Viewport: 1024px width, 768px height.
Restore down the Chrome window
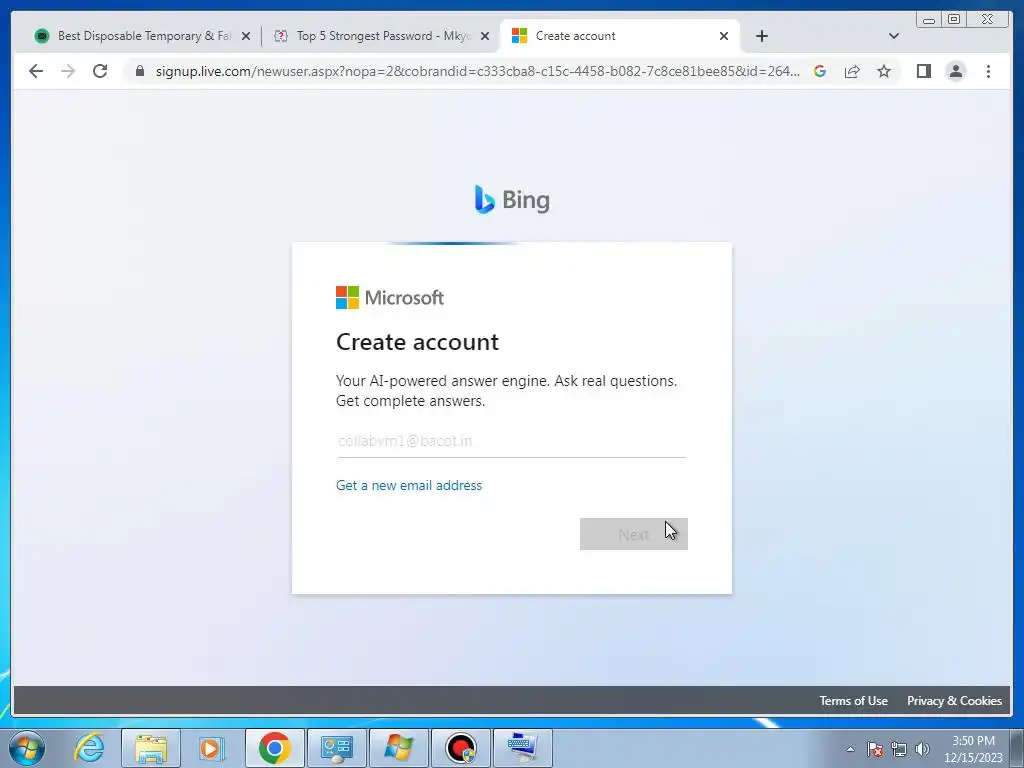tap(953, 20)
